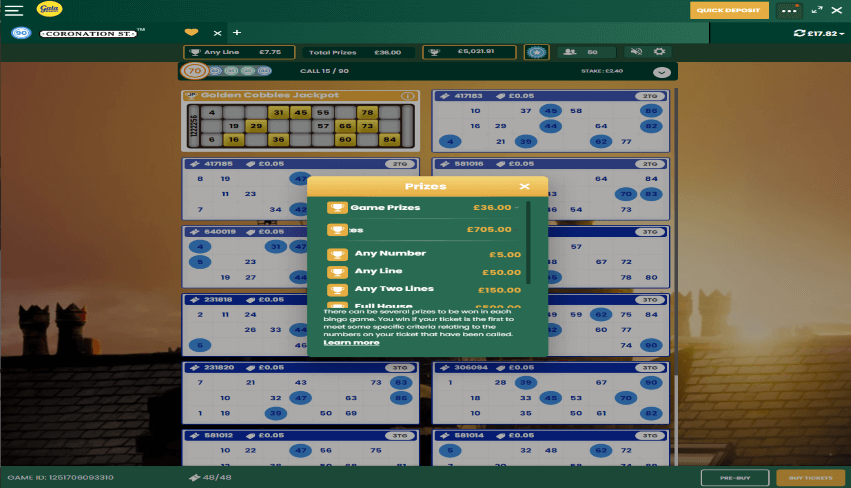Close the Prizes popup
Screen dimensions: 851x488
(524, 186)
